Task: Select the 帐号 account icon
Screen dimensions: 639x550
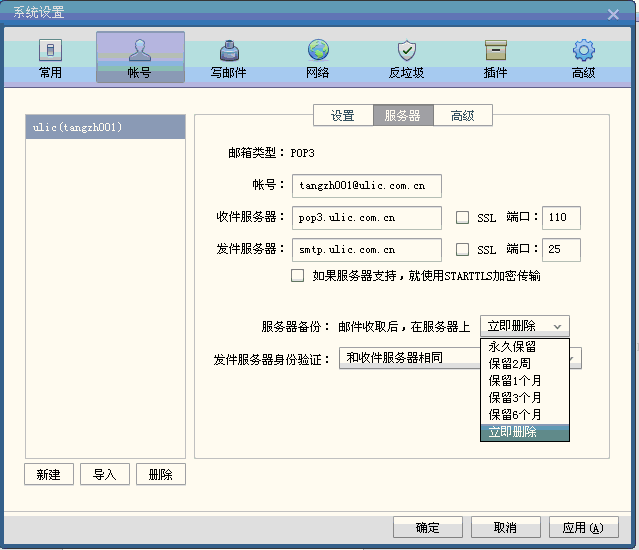Action: coord(140,58)
